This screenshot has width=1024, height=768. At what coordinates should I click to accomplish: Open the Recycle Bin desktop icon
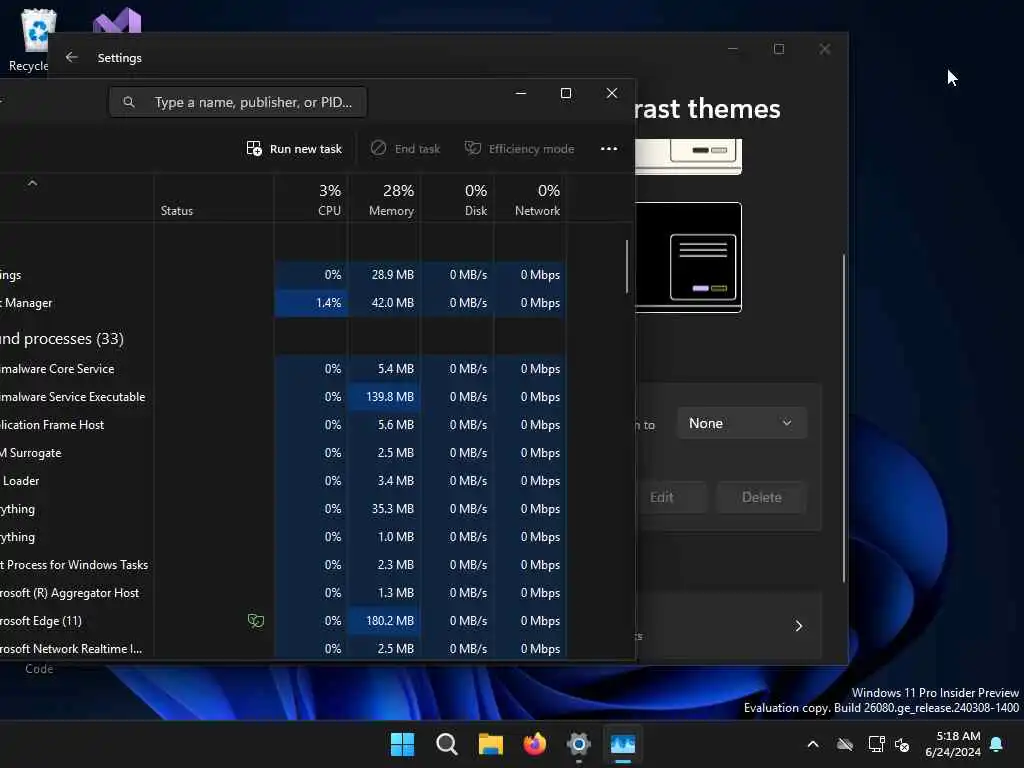click(x=31, y=39)
